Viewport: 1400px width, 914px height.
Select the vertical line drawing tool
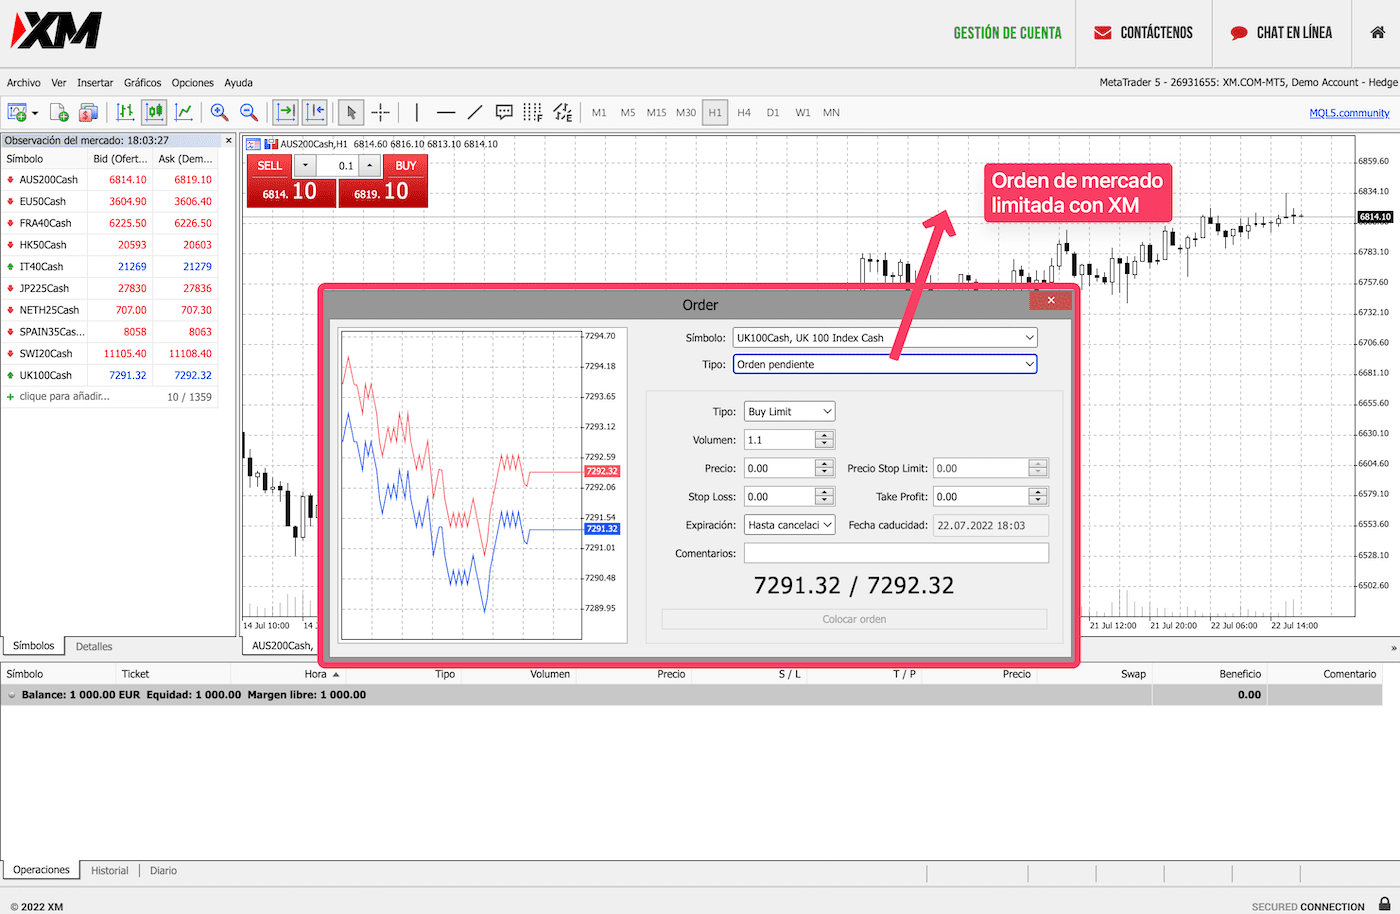click(417, 112)
